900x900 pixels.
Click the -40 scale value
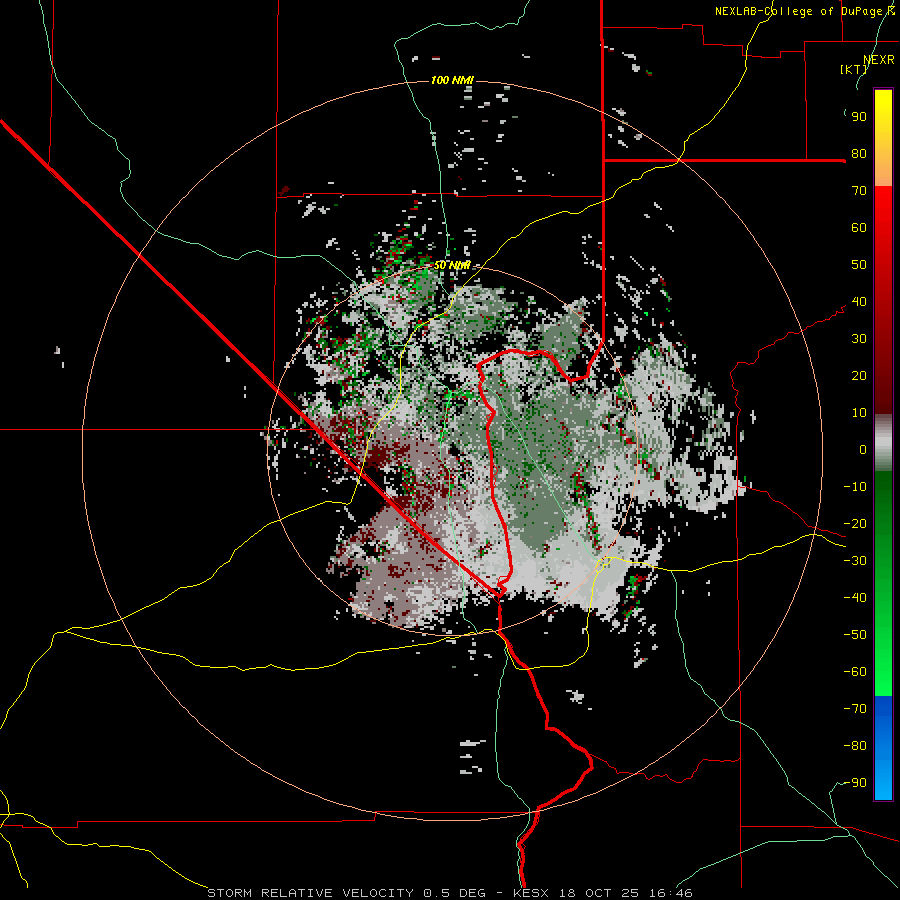tap(855, 598)
